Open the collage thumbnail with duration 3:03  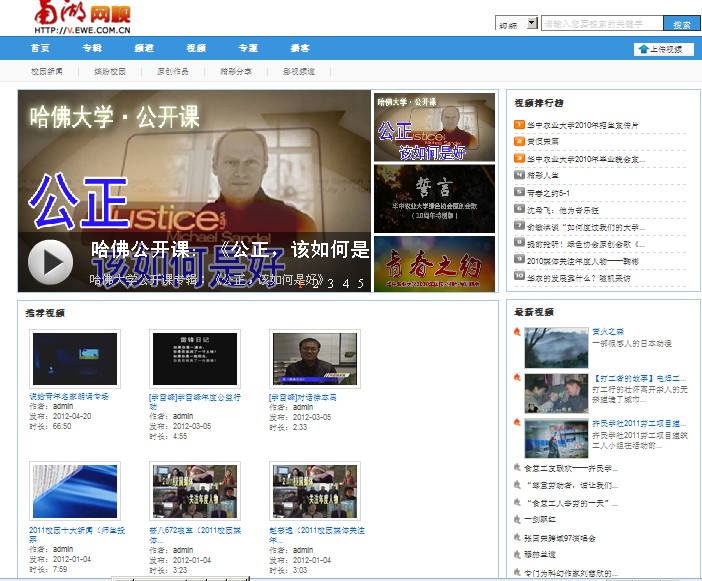315,491
